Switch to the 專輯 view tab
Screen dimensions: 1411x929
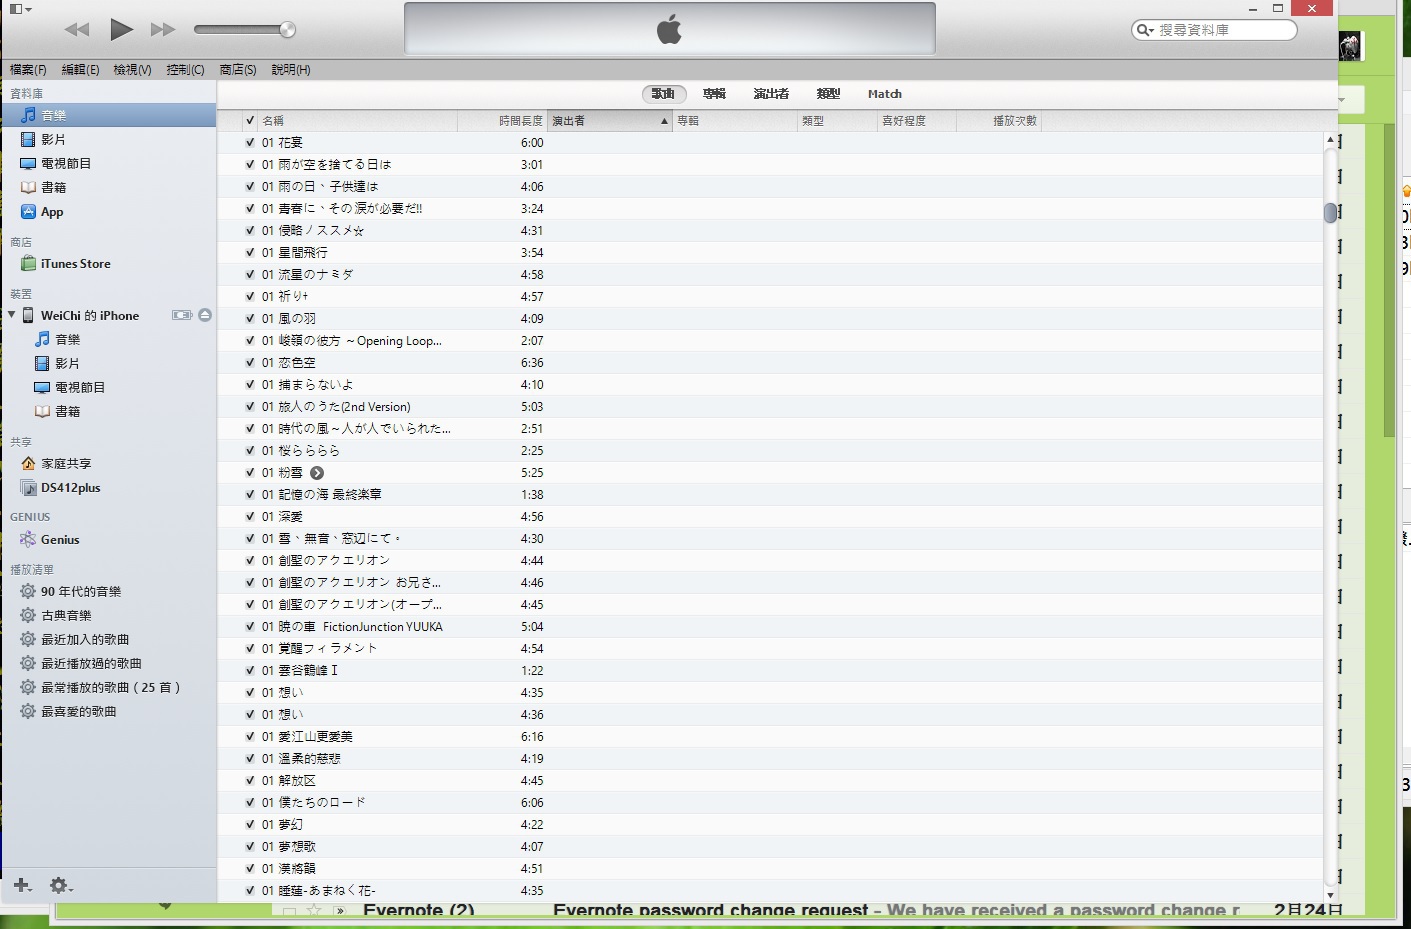click(x=714, y=94)
